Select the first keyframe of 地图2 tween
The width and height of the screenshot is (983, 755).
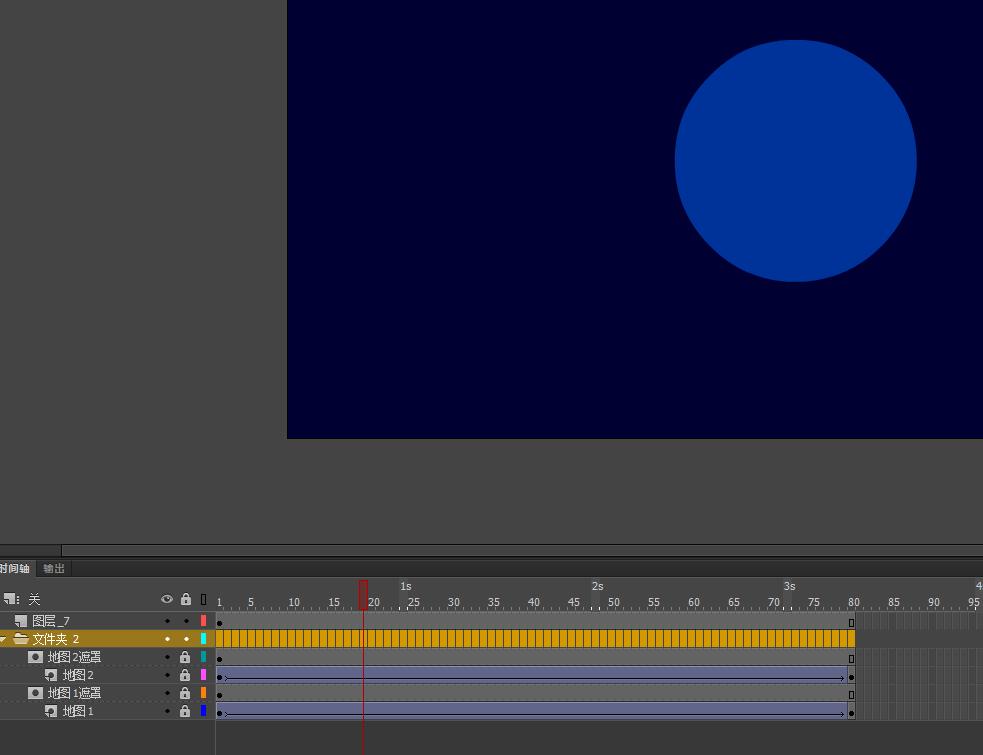click(x=219, y=677)
